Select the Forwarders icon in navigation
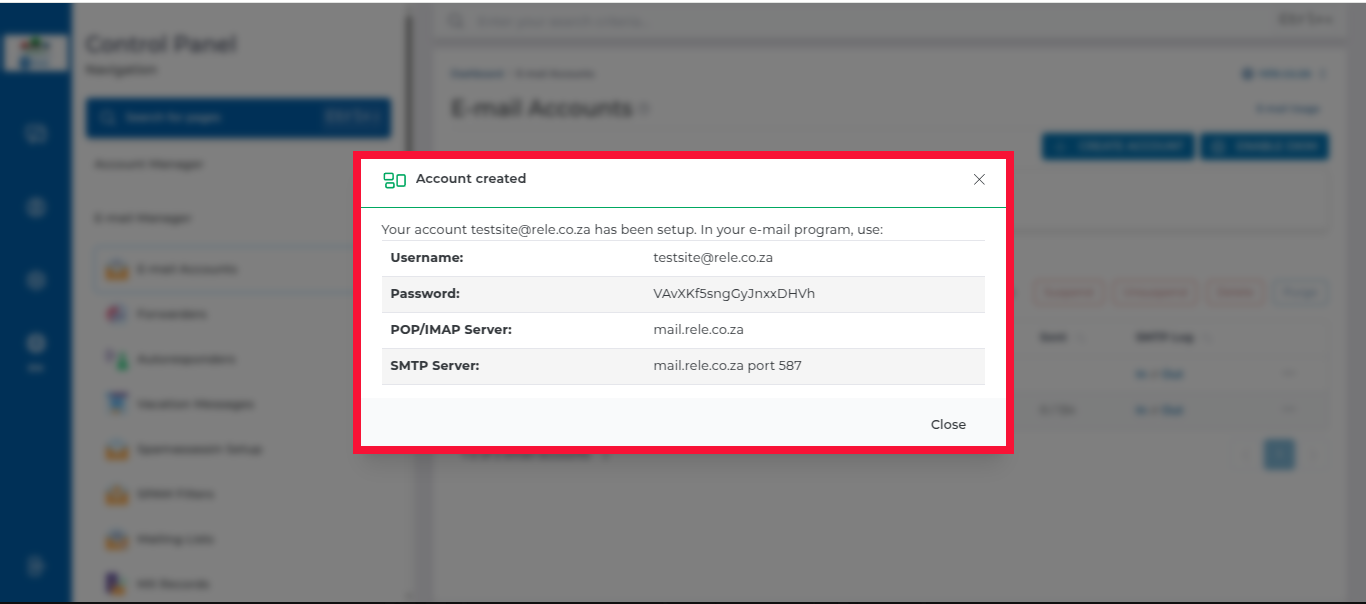 (x=117, y=314)
